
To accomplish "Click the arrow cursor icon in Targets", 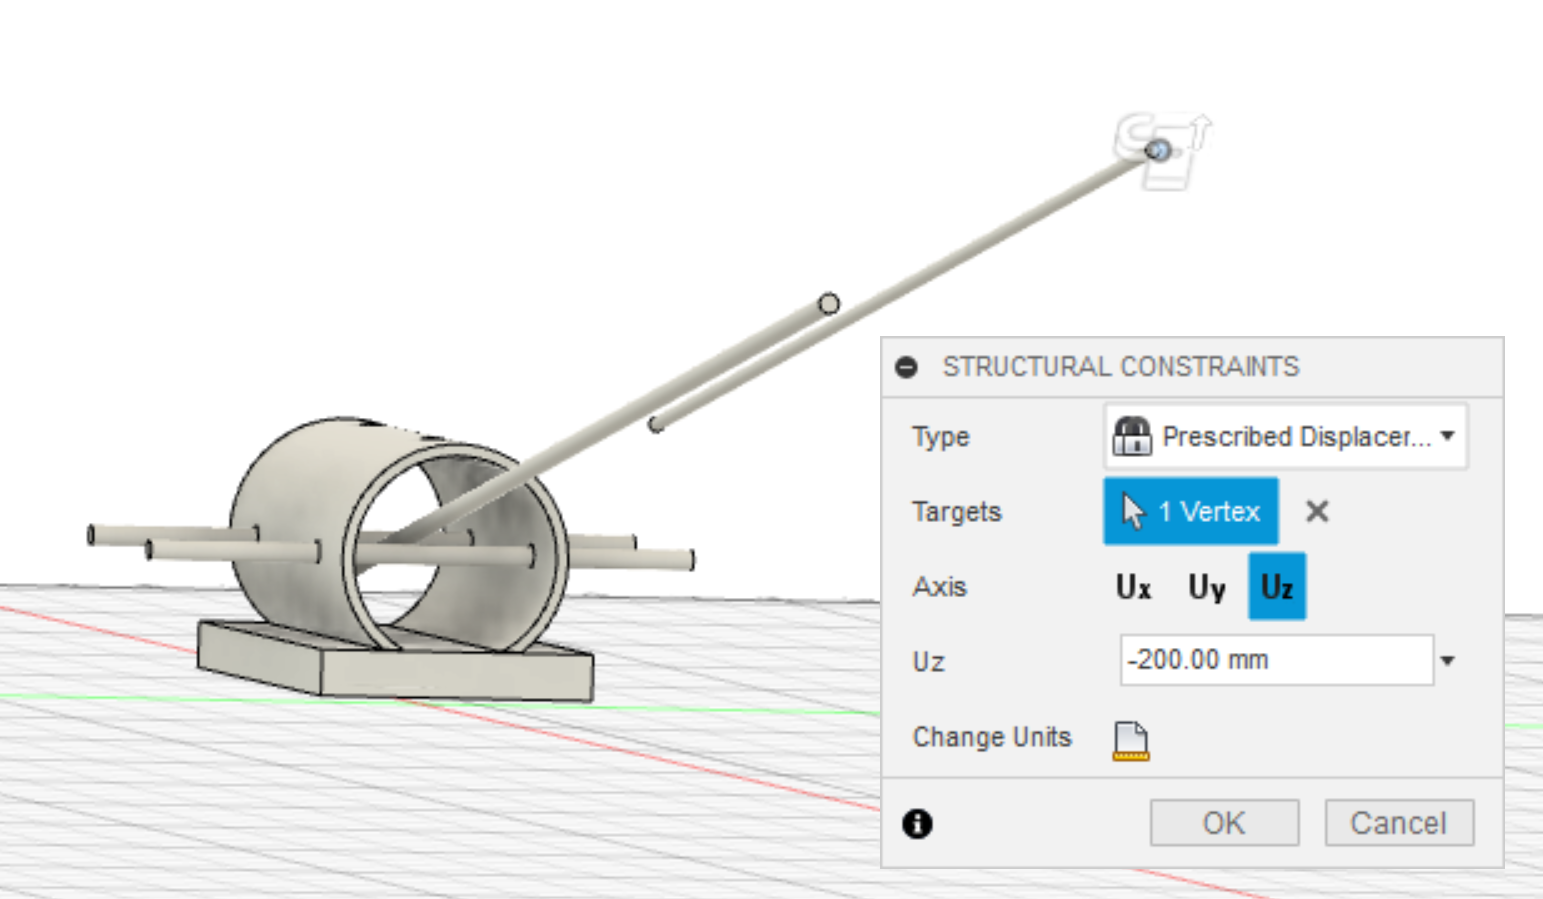I will click(1133, 511).
